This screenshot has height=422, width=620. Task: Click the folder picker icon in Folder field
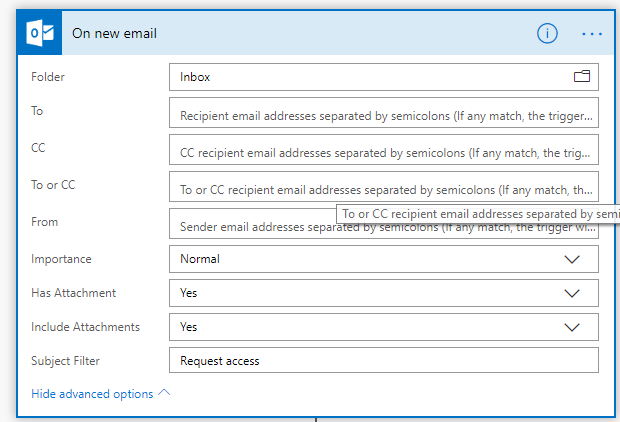tap(581, 76)
